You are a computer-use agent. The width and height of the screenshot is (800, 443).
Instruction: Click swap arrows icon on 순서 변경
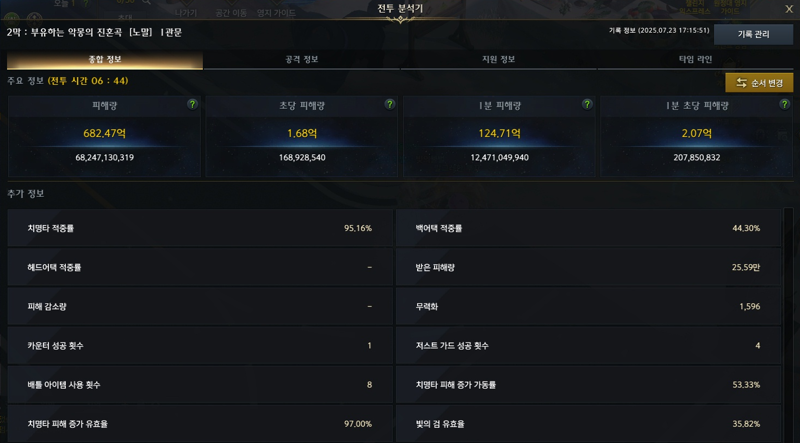tap(741, 83)
